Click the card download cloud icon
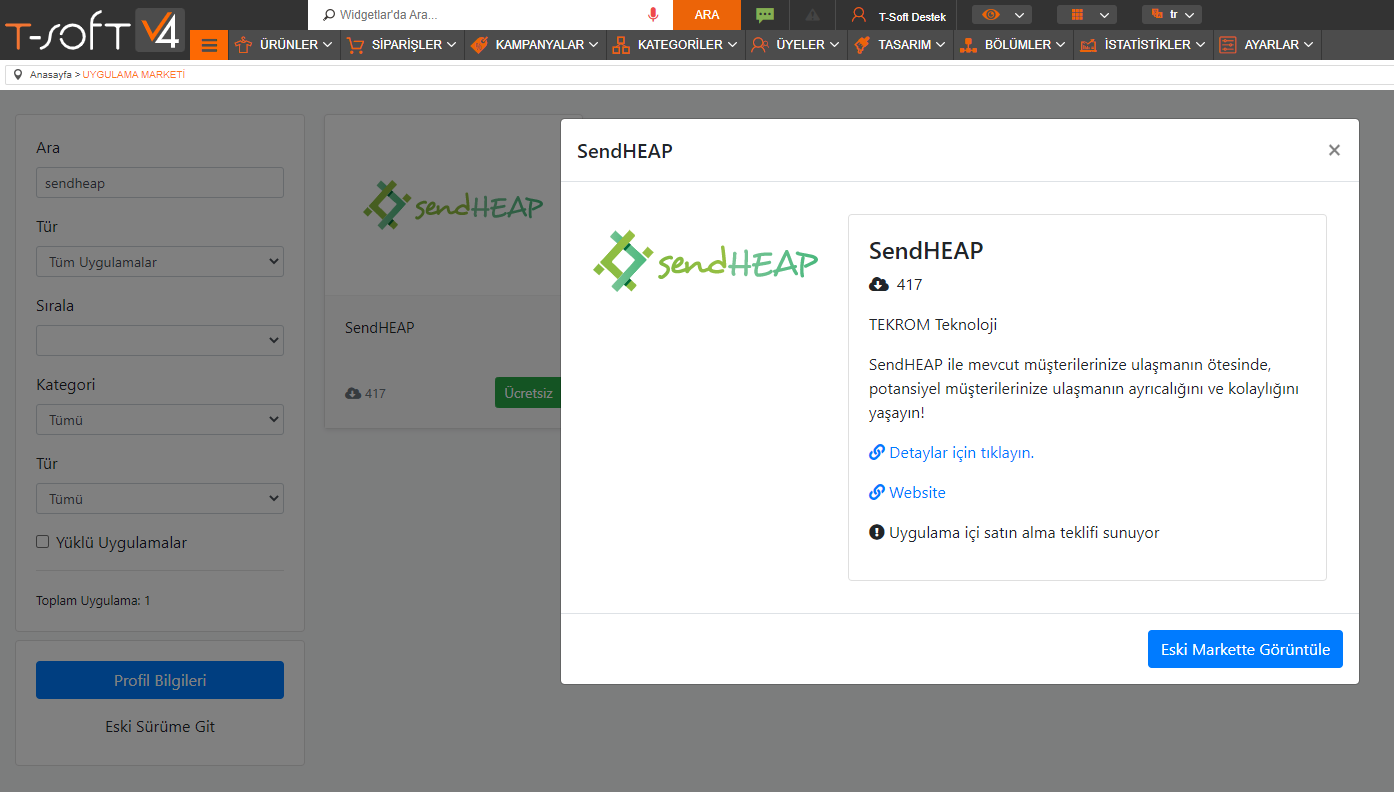1394x792 pixels. tap(353, 394)
